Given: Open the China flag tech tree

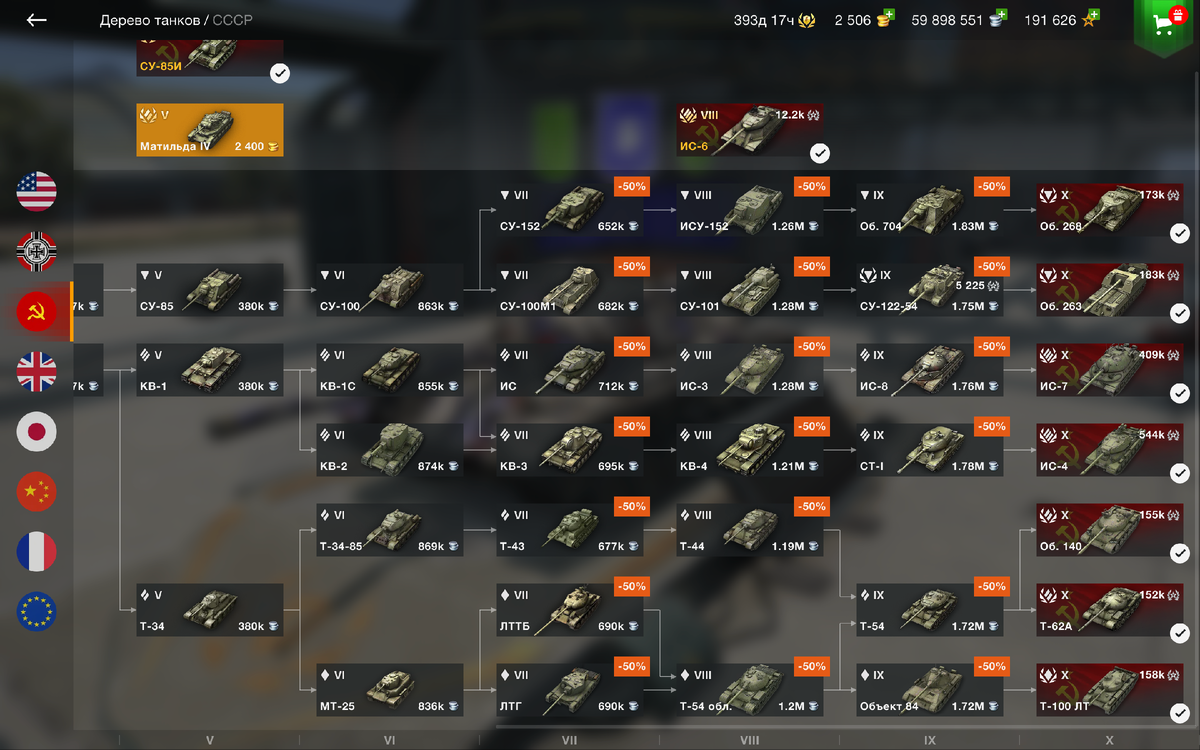Looking at the screenshot, I should coord(37,492).
